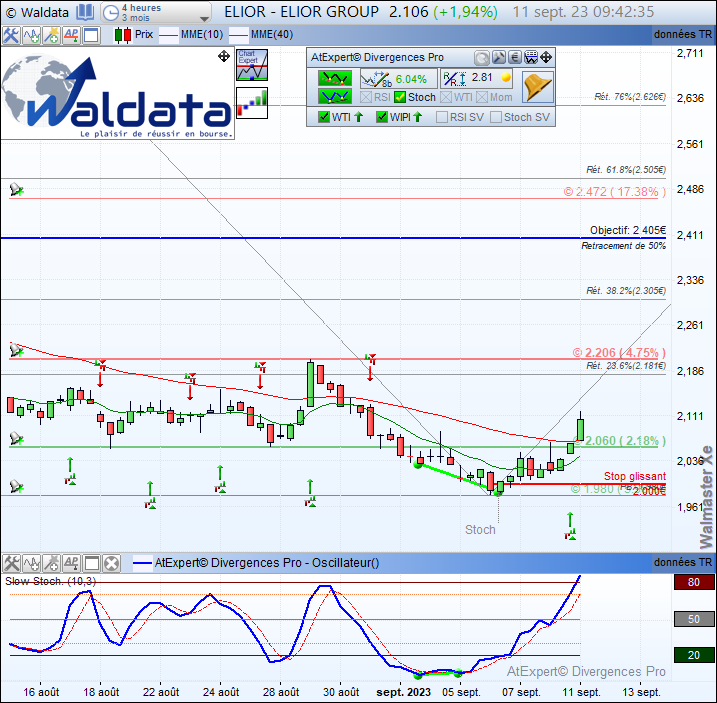Select the bullish divergence pattern button
The height and width of the screenshot is (703, 717).
tap(335, 97)
